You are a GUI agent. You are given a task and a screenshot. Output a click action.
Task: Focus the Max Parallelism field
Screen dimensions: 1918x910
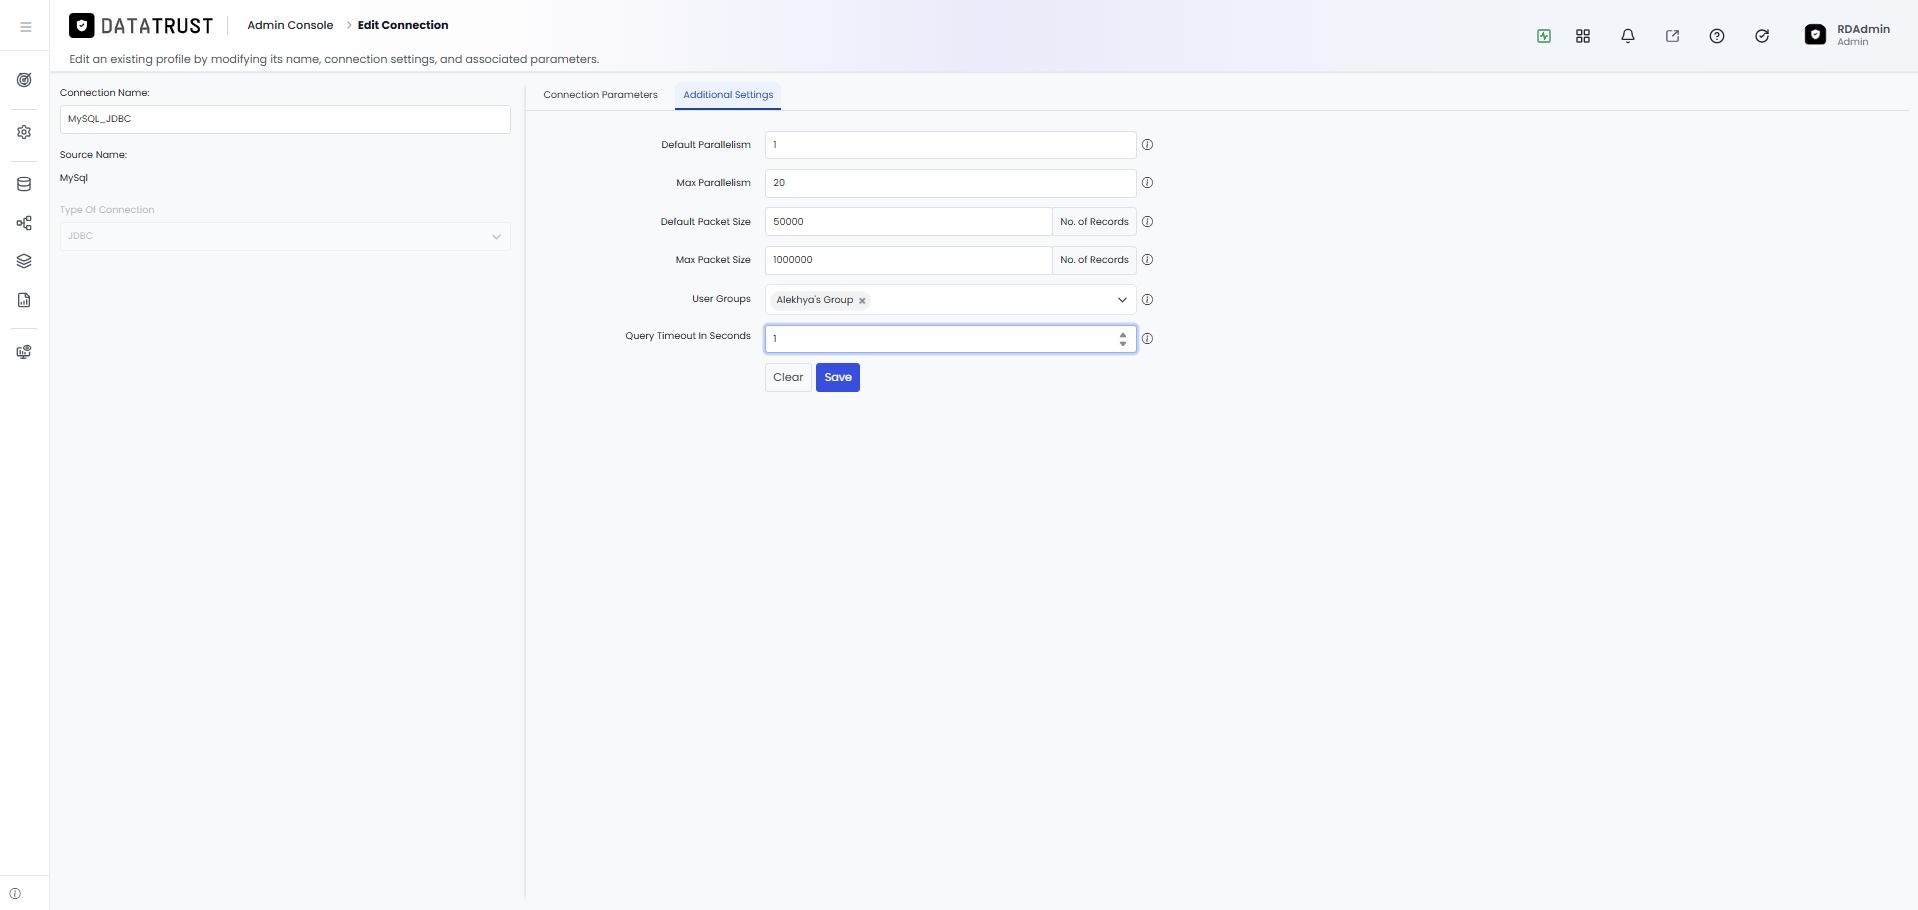pyautogui.click(x=950, y=183)
